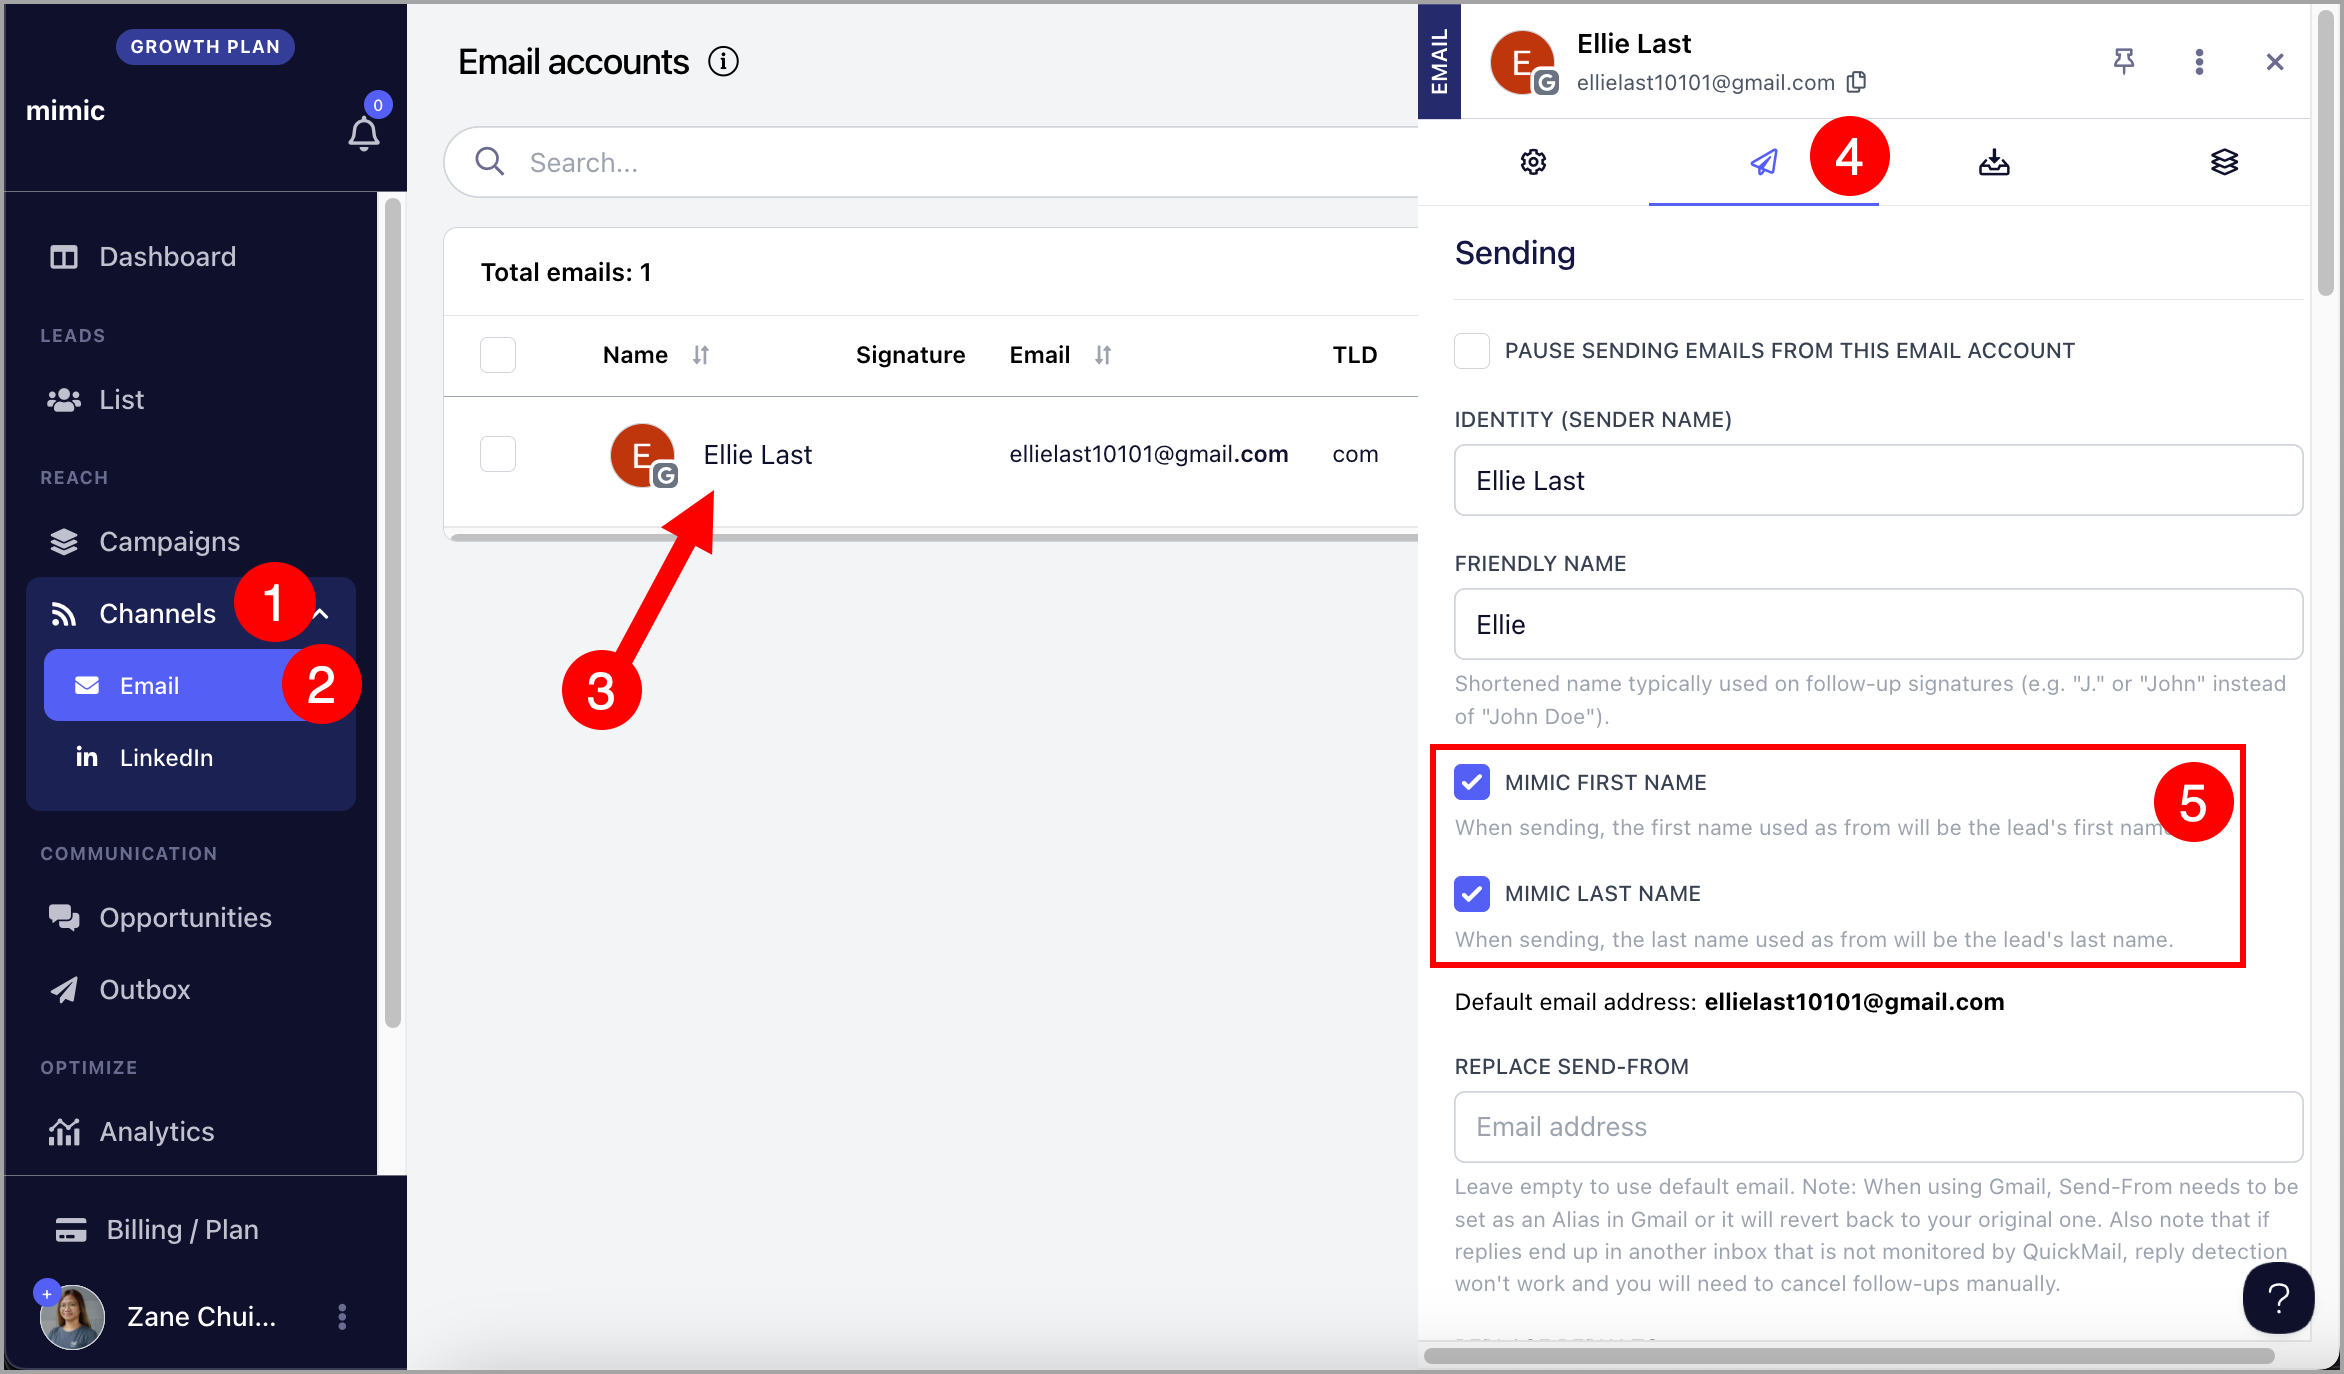Open Billing / Plan page
Image resolution: width=2344 pixels, height=1374 pixels.
[x=182, y=1230]
